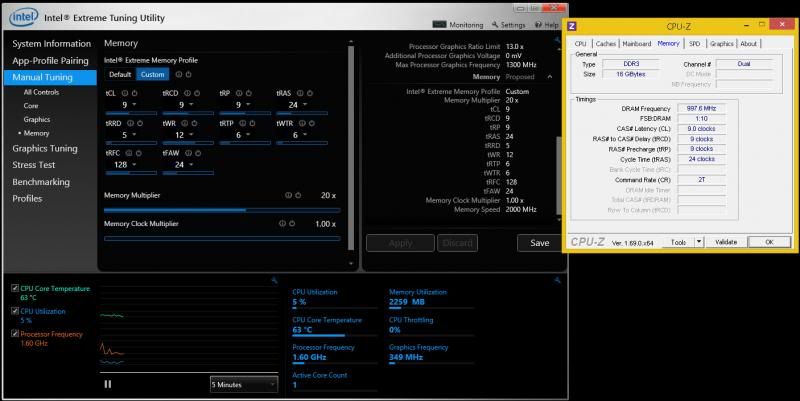Image resolution: width=800 pixels, height=401 pixels.
Task: Click OK button in CPU-Z
Action: click(769, 242)
